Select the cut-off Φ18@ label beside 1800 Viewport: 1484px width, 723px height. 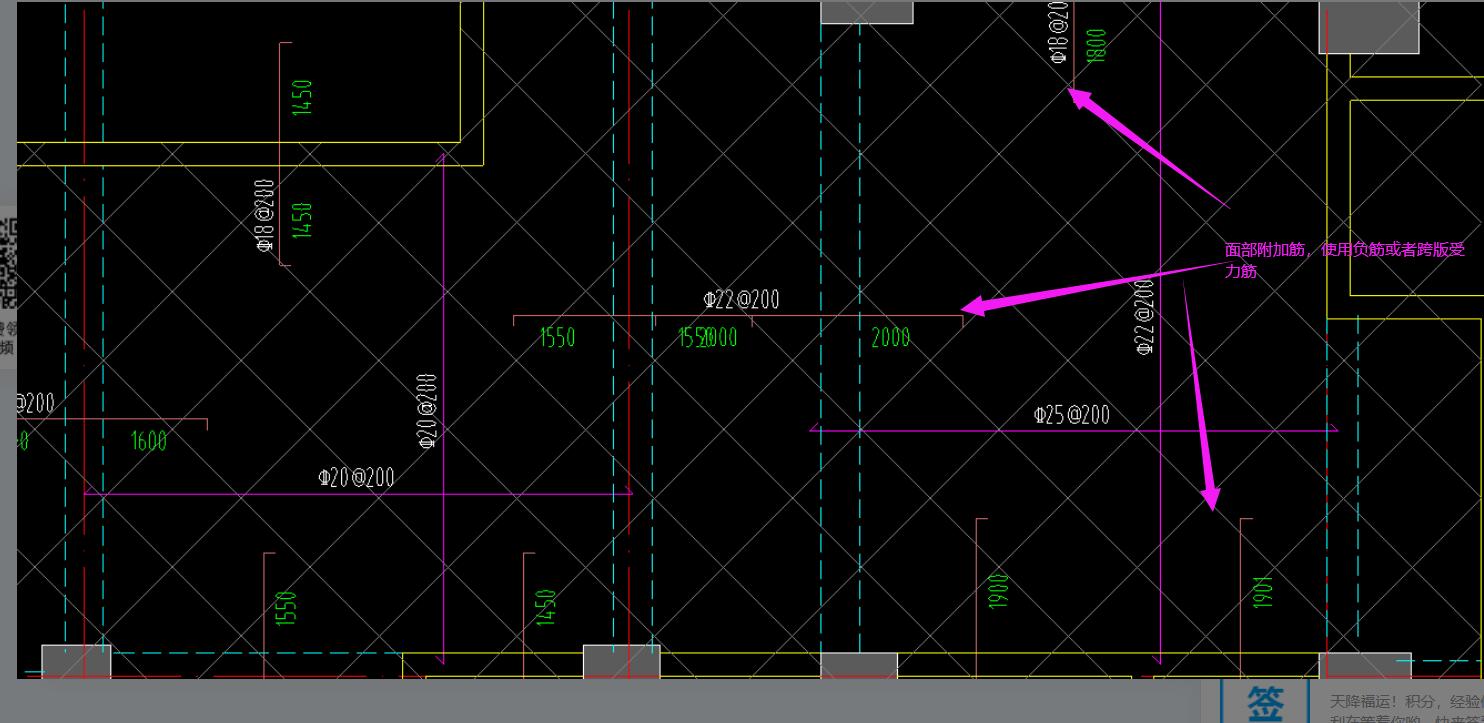[1059, 32]
